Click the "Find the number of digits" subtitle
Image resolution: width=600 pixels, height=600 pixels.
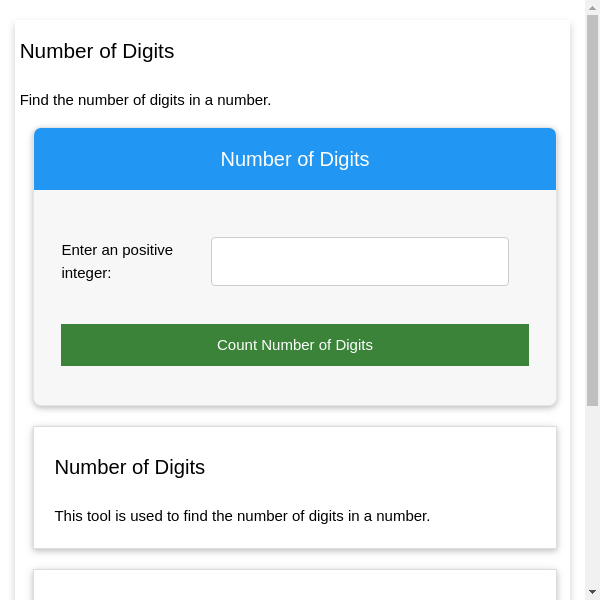pos(145,100)
